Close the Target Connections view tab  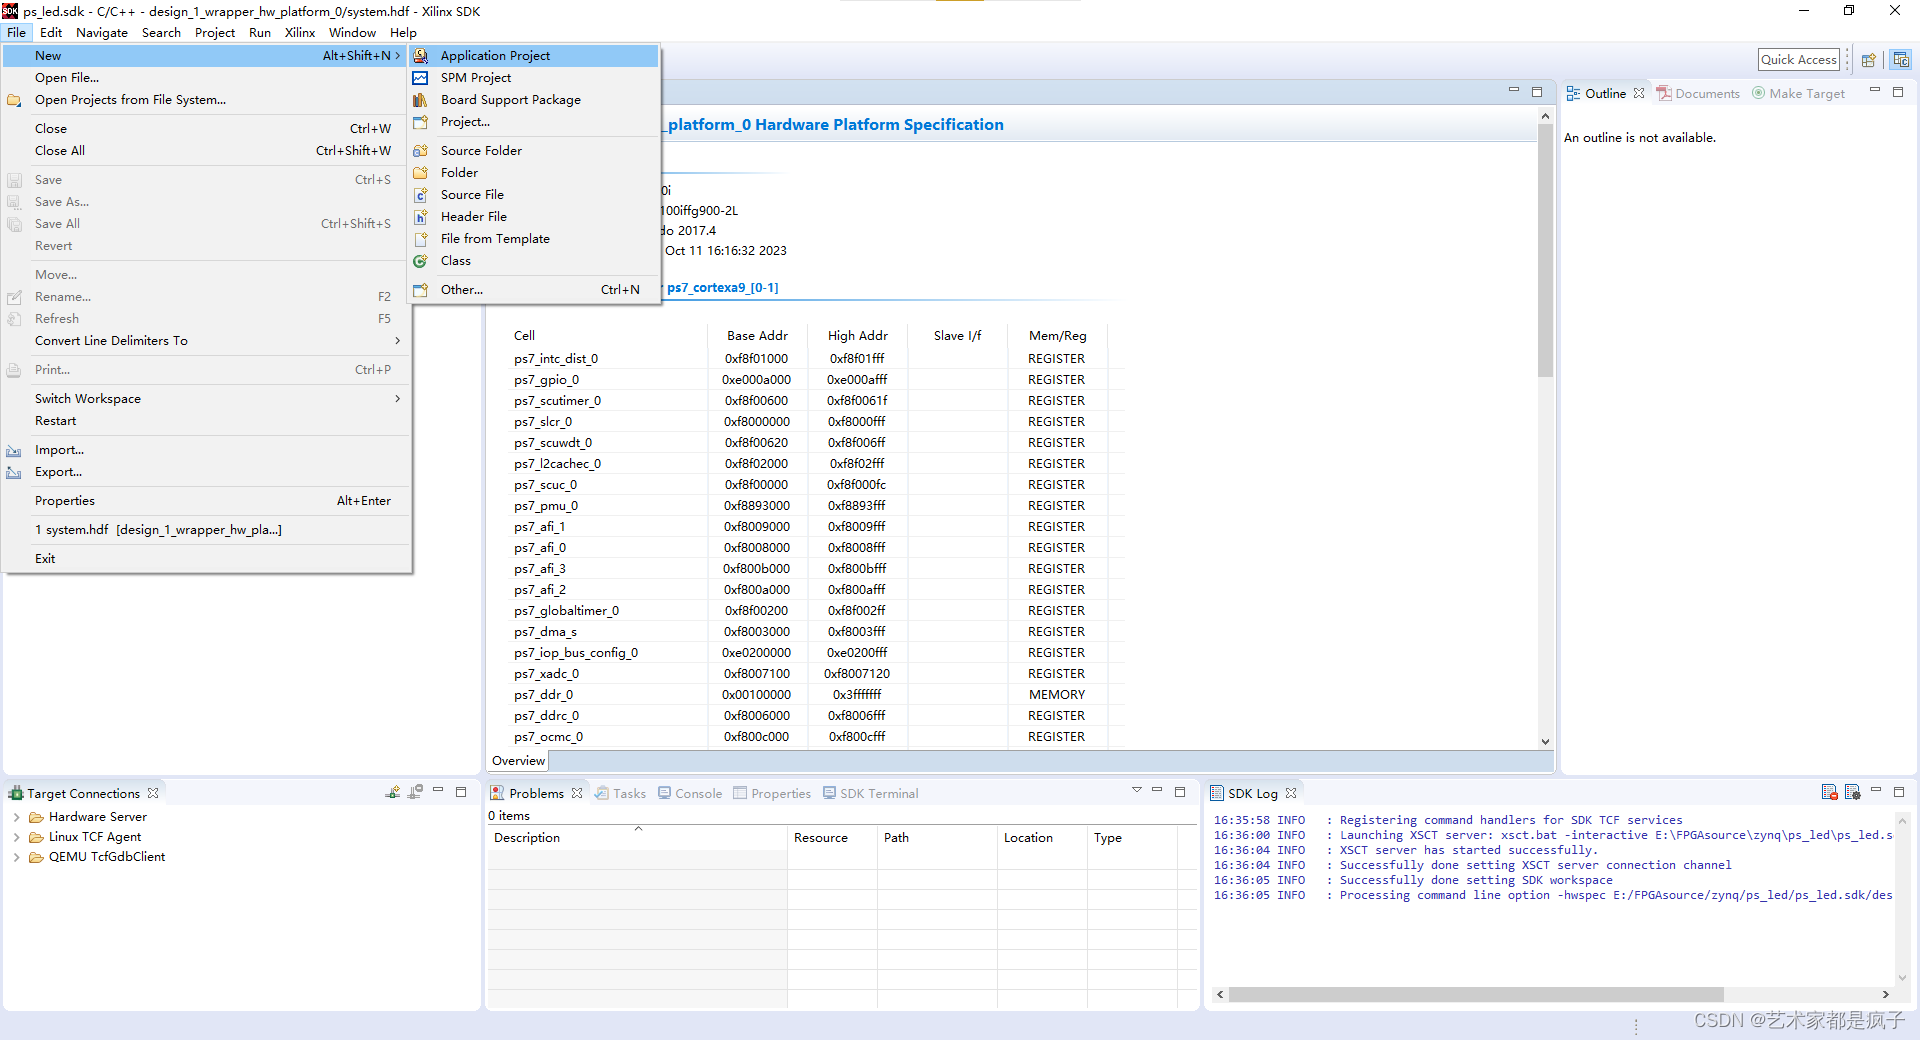(153, 793)
